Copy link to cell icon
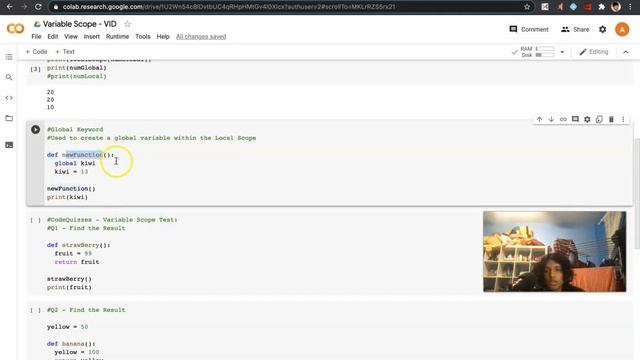This screenshot has width=640, height=360. [563, 119]
